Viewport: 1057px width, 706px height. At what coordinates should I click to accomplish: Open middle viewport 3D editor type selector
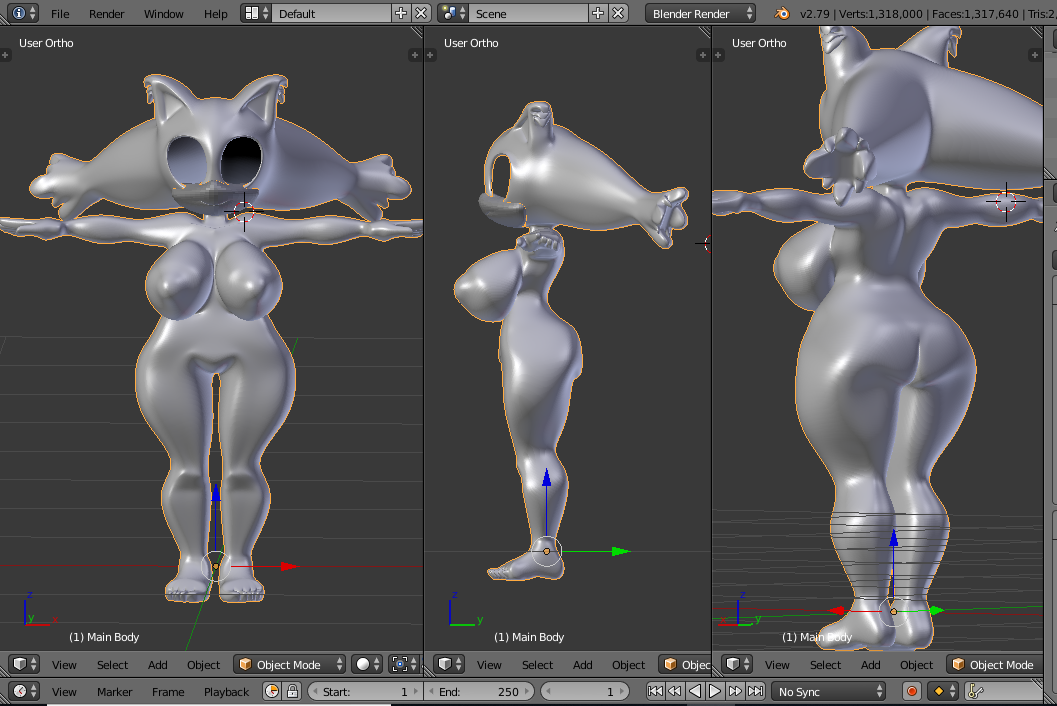(449, 664)
